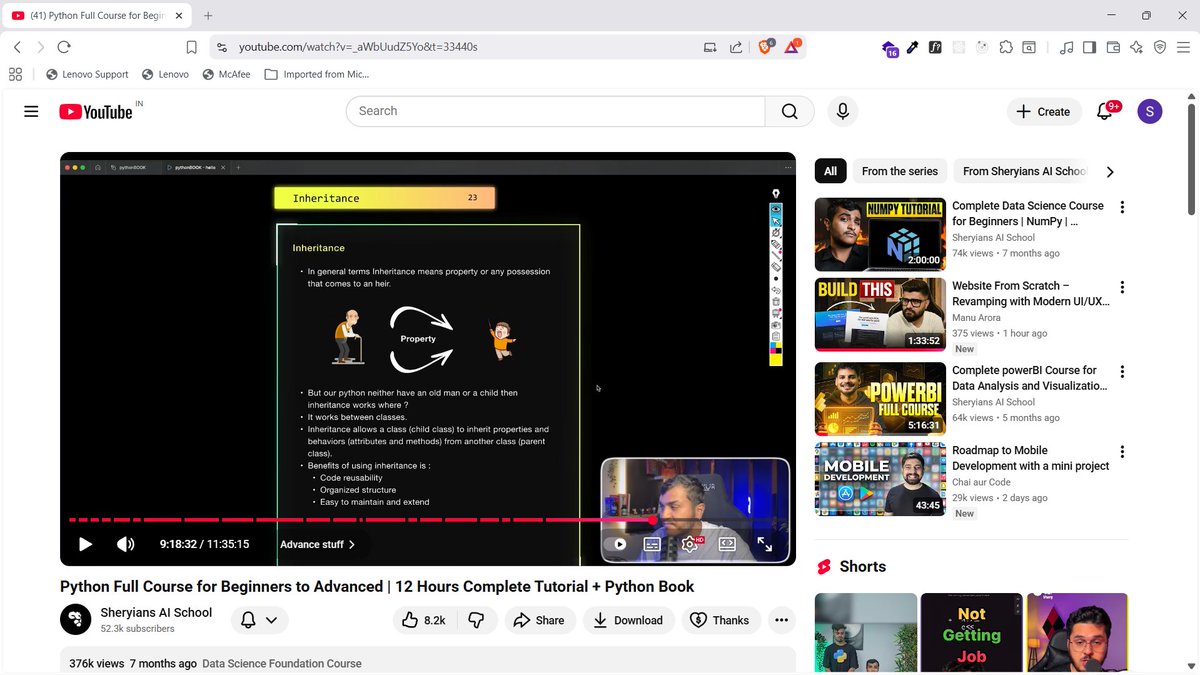Open the notification preferences dropdown by Sheryians
1200x675 pixels.
coord(260,620)
